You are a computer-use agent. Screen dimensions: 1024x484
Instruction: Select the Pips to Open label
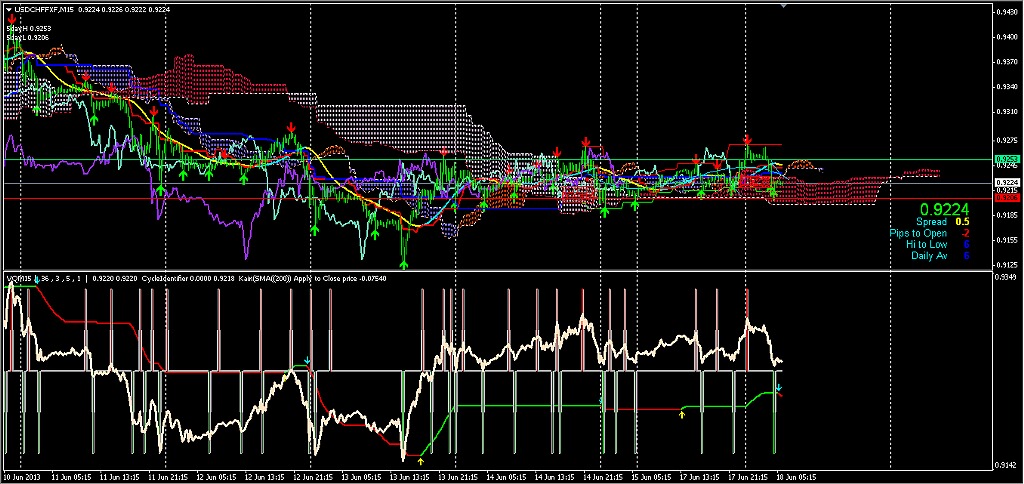(918, 233)
